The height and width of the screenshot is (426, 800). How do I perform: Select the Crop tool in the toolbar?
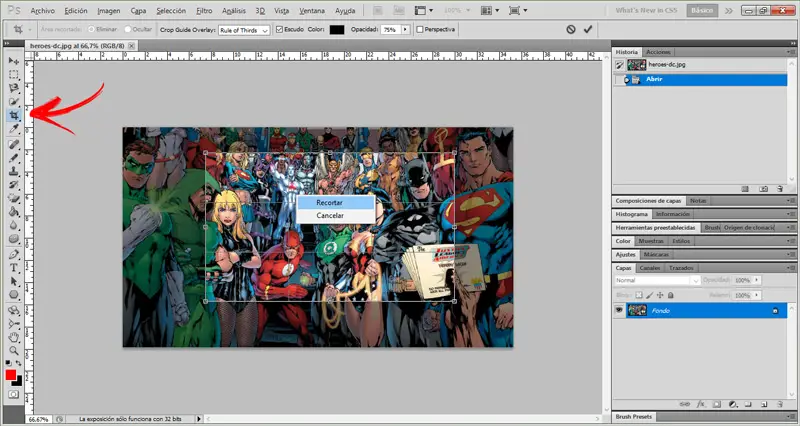click(14, 115)
